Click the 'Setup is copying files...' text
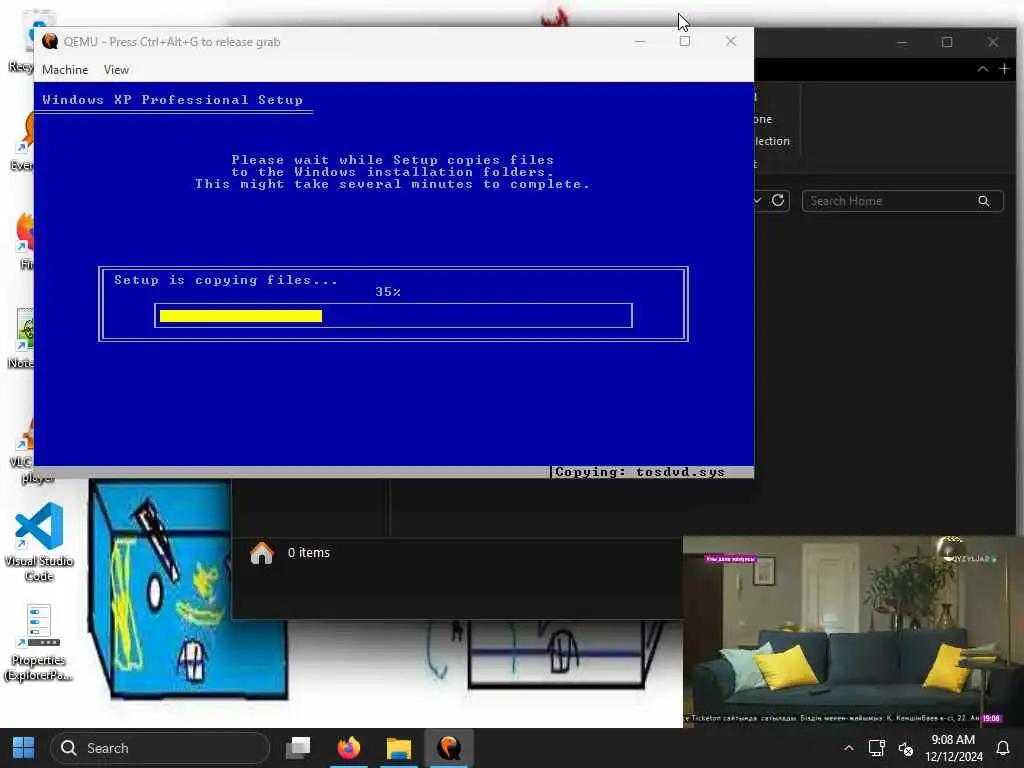 (x=226, y=280)
